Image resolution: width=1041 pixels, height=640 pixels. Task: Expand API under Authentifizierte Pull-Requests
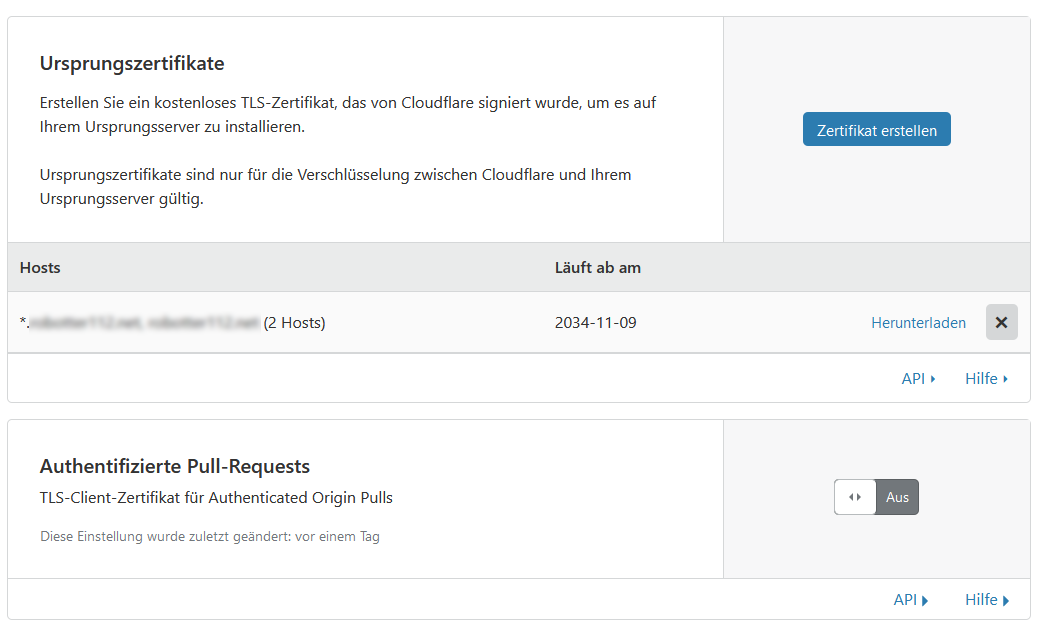click(x=910, y=600)
